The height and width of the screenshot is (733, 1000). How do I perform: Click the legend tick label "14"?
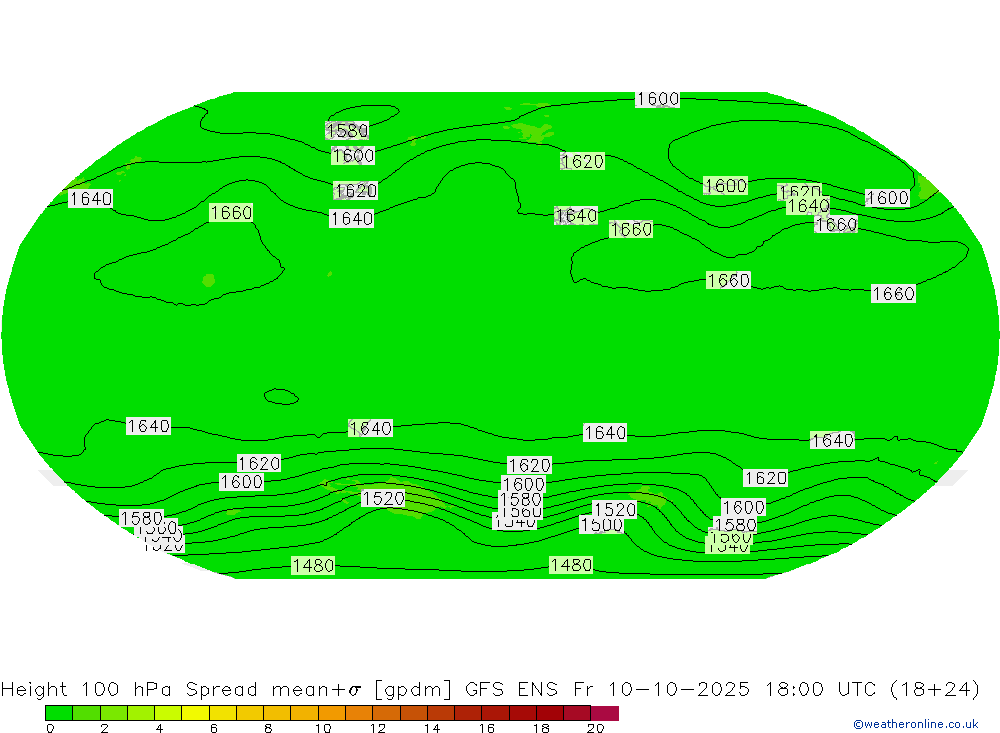tap(432, 728)
